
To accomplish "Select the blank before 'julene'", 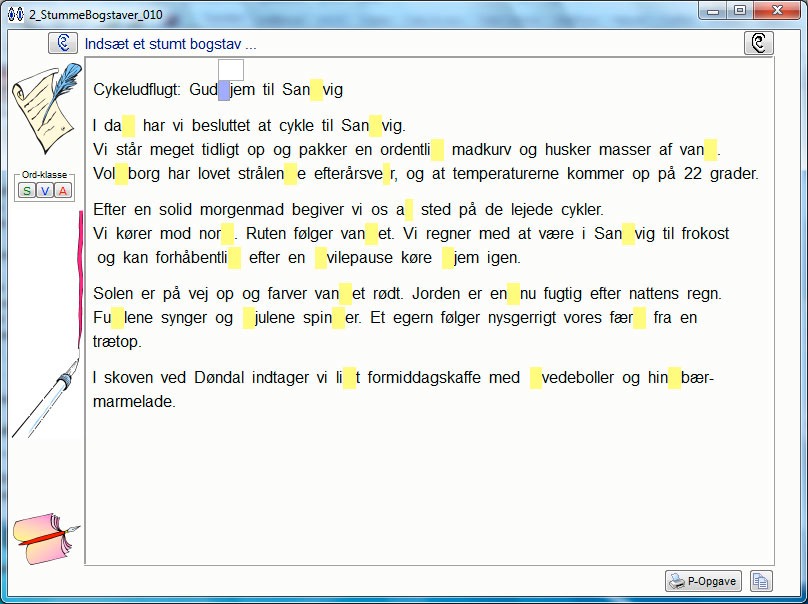I will point(248,317).
